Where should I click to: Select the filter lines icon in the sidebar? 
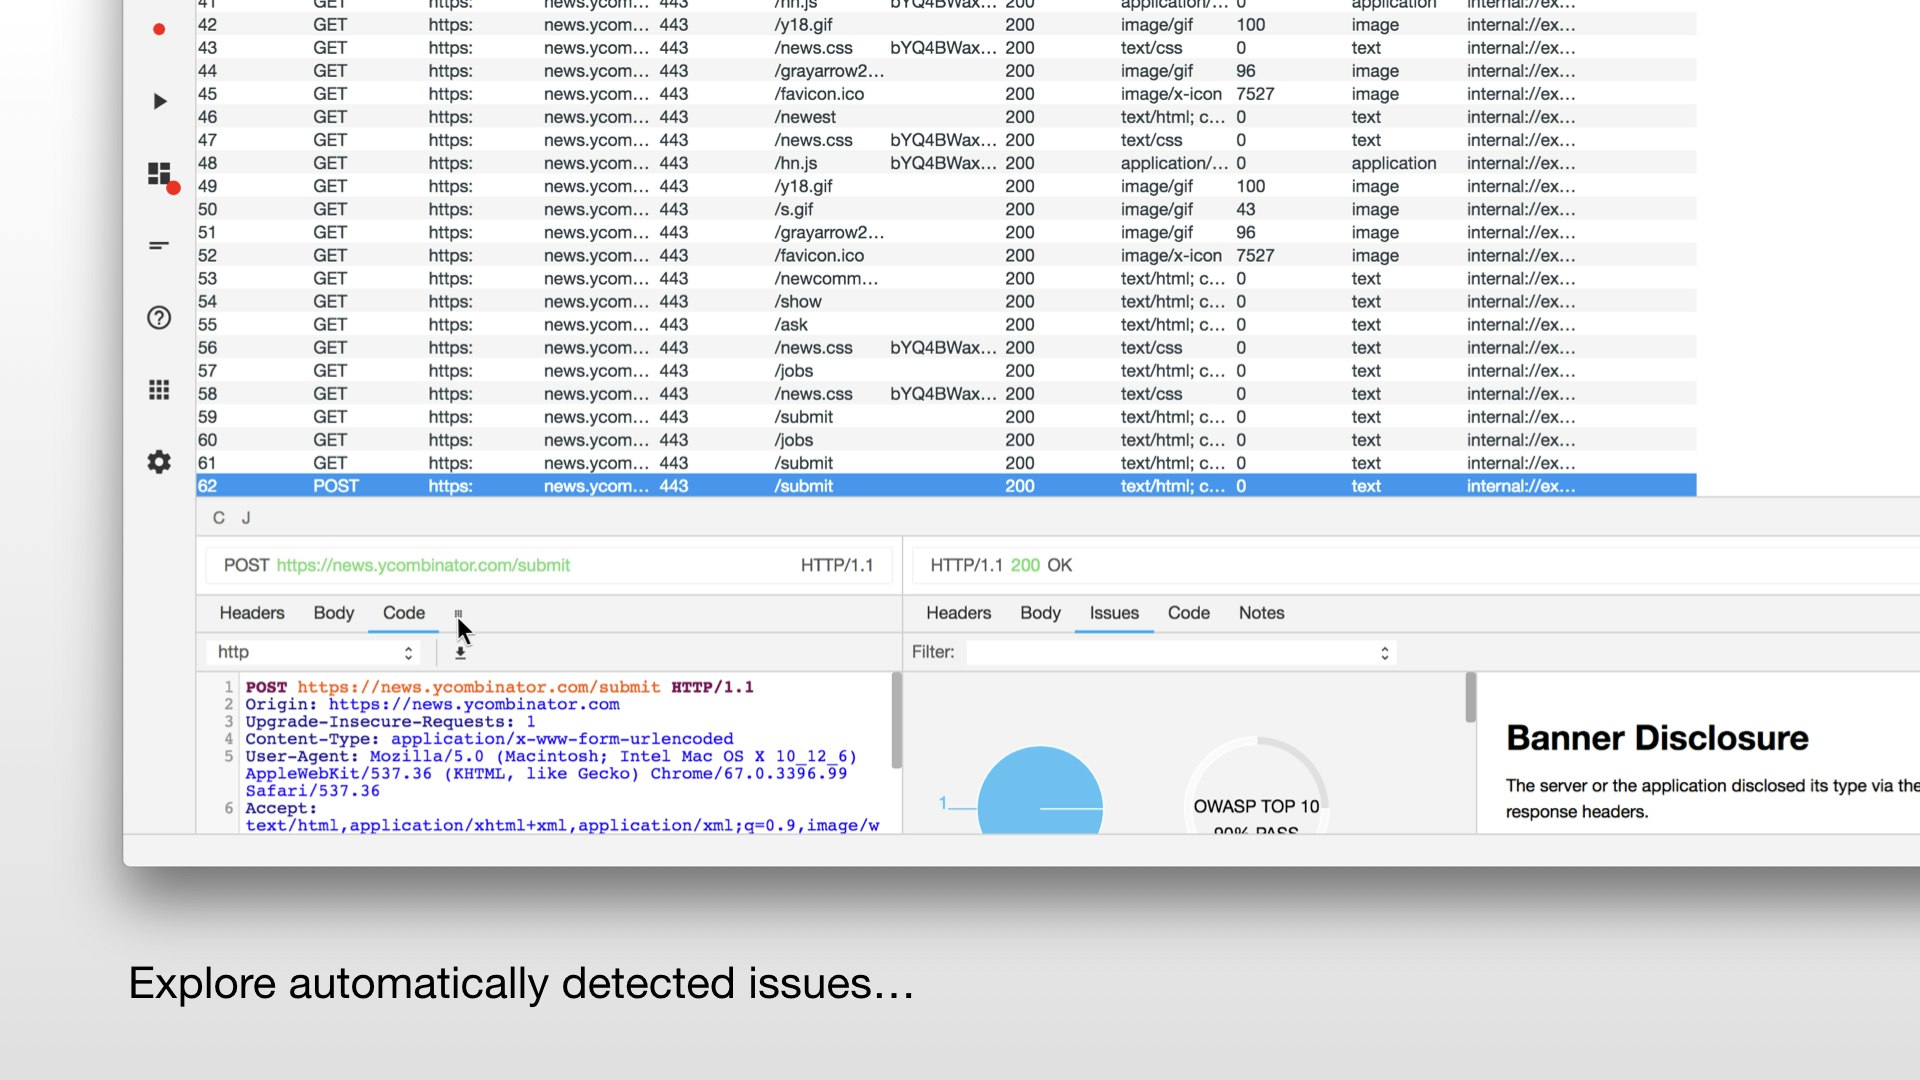point(158,245)
